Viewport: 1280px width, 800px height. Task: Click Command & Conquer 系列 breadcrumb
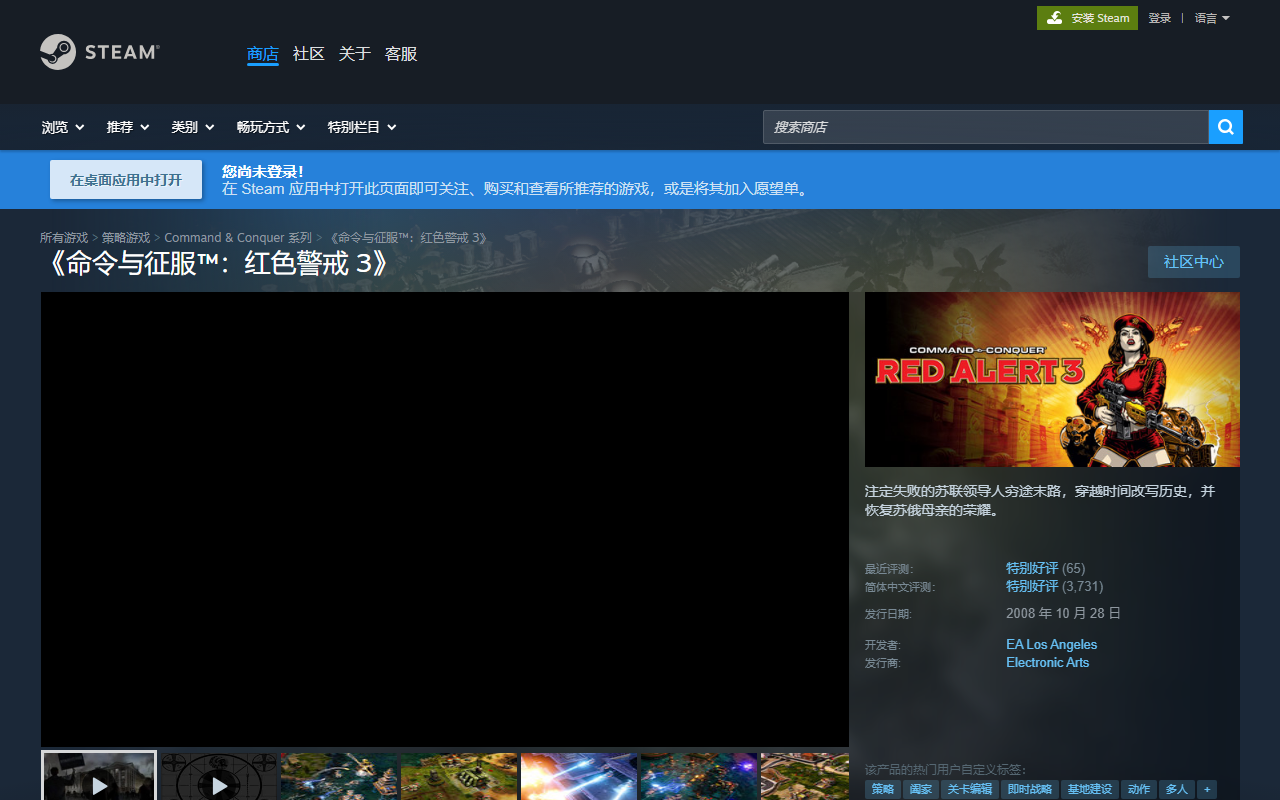[238, 238]
